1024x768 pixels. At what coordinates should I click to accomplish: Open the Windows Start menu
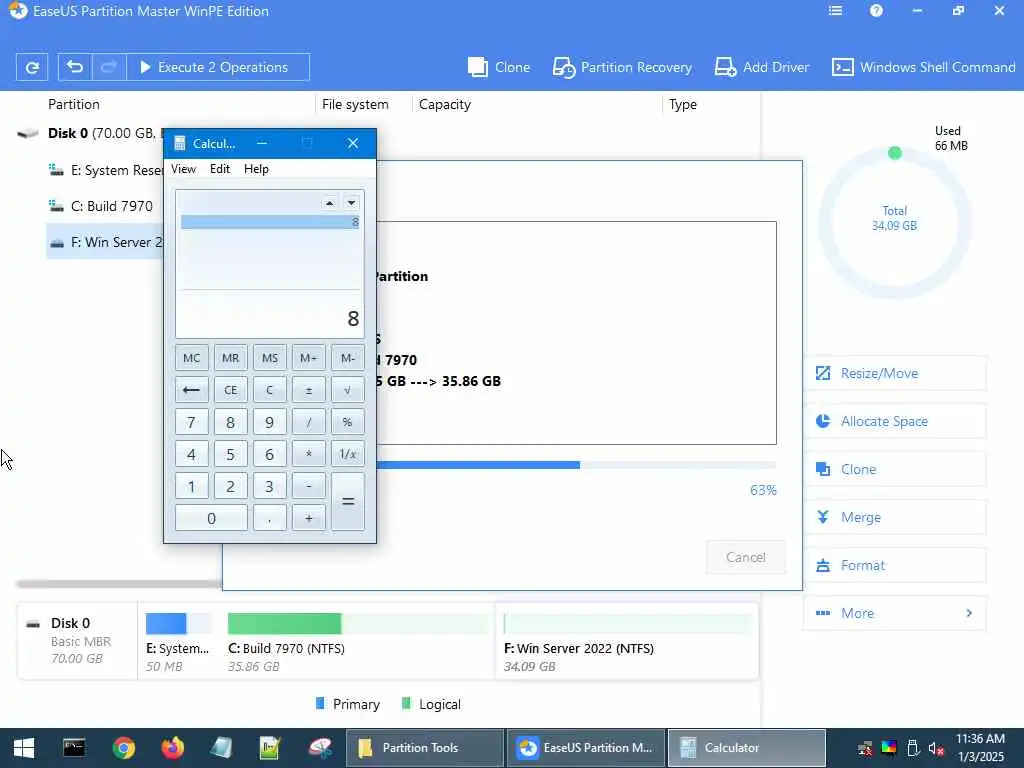tap(24, 748)
